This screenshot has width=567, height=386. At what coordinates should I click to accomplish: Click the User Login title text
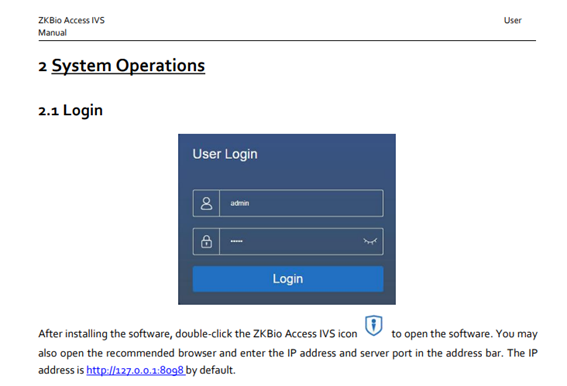225,154
